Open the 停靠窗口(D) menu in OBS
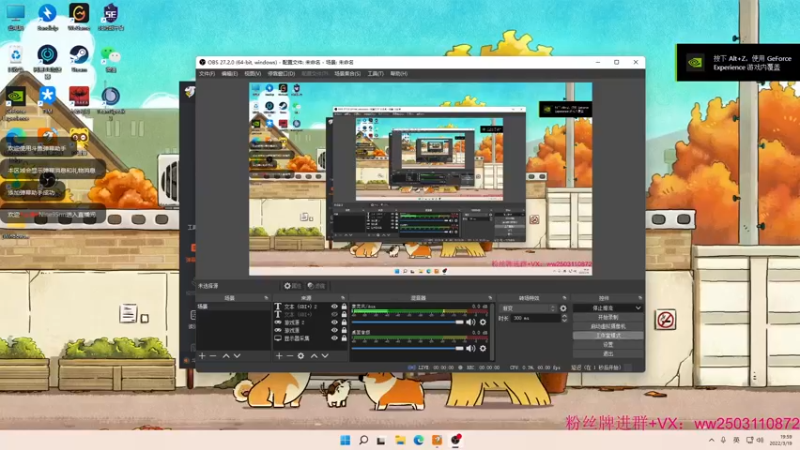 (281, 74)
